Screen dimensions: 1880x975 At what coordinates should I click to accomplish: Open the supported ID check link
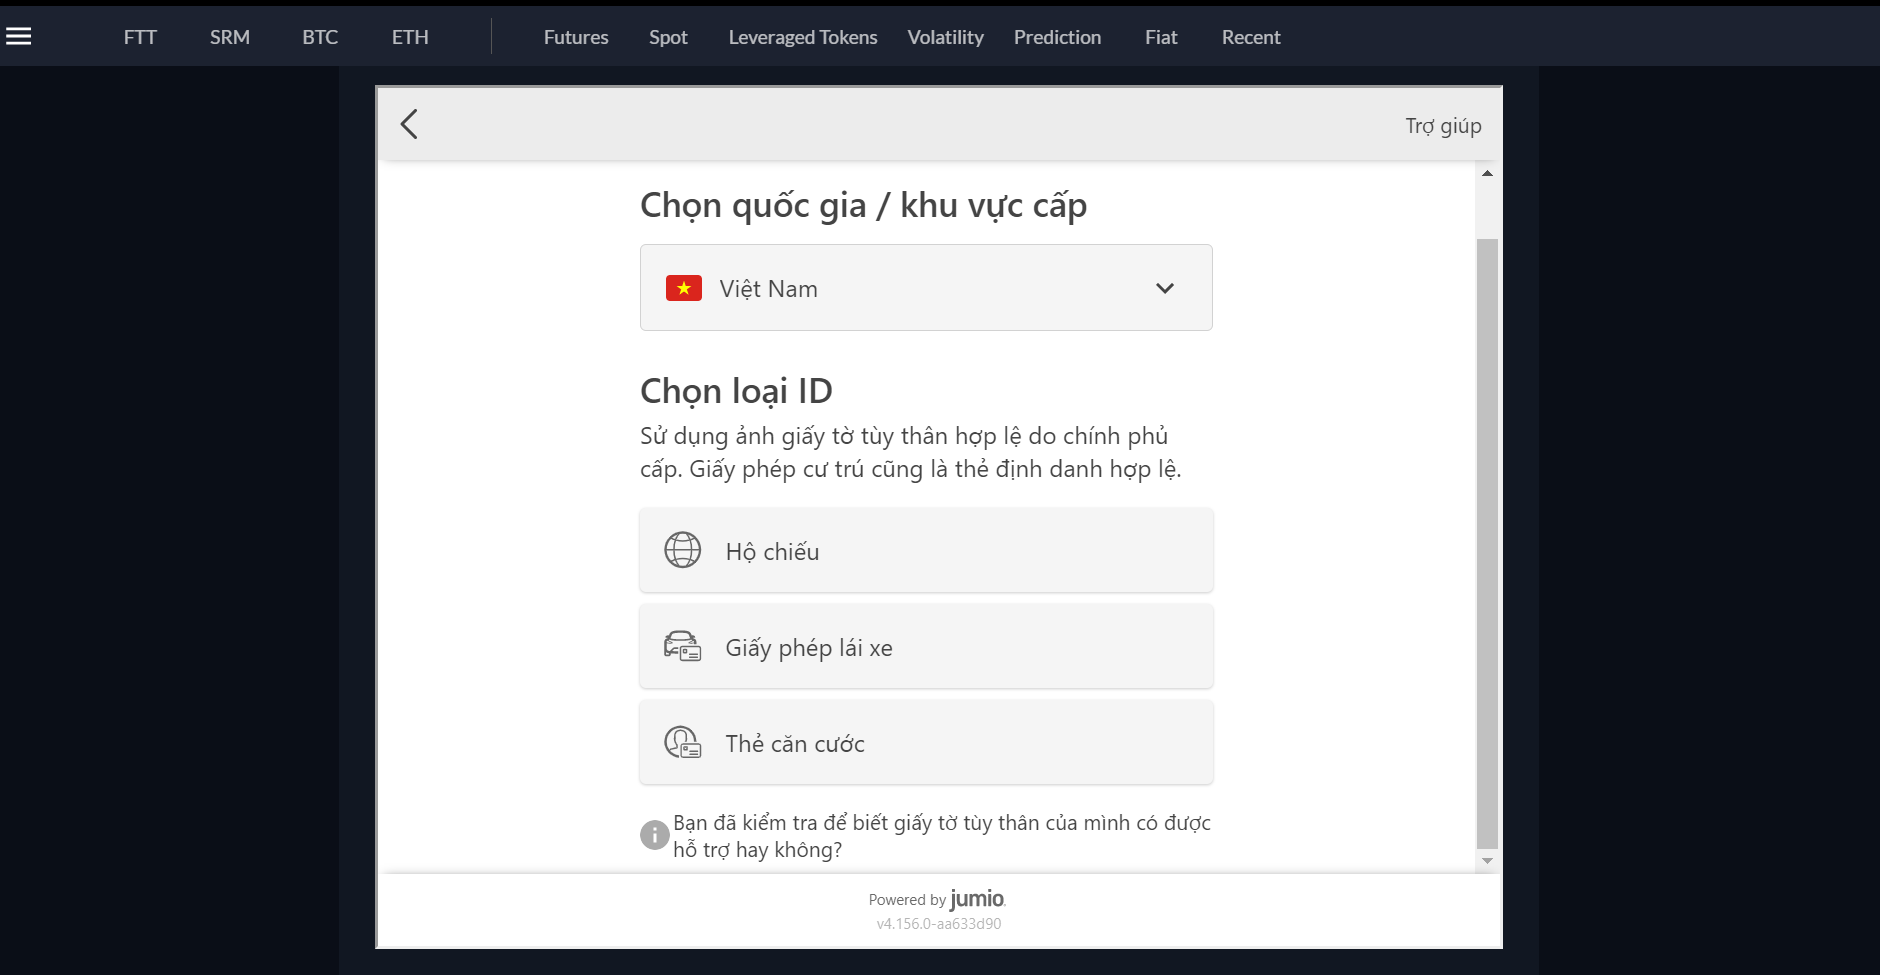tap(940, 836)
